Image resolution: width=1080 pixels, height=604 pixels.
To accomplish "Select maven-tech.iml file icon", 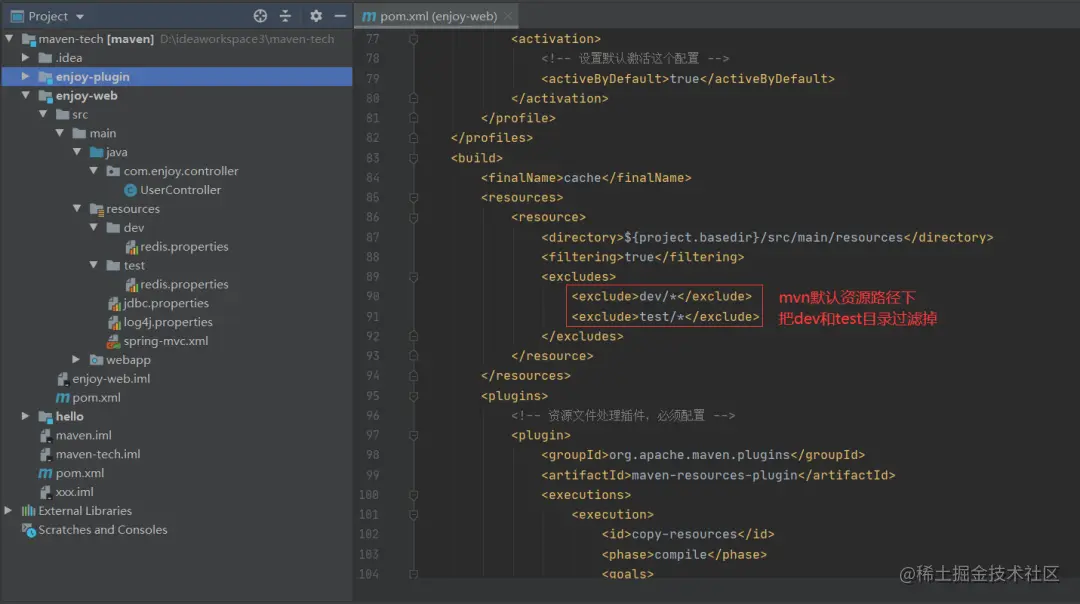I will [45, 454].
